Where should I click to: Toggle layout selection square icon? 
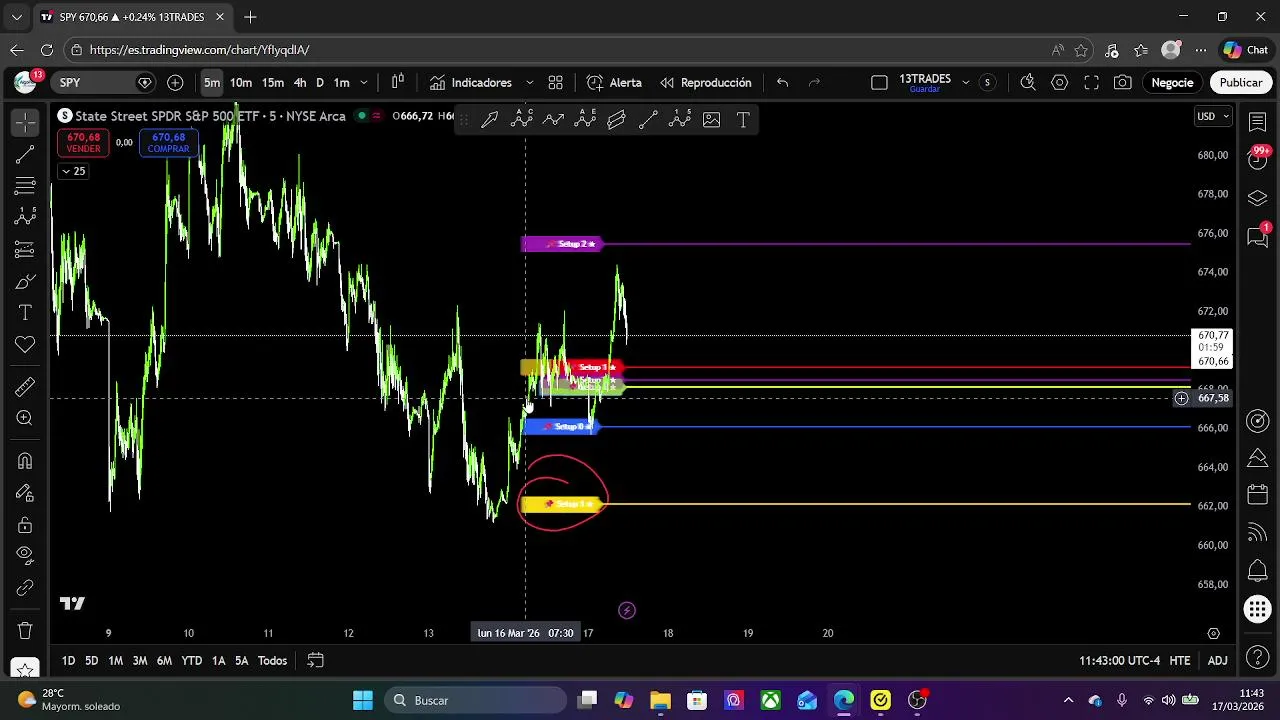point(879,83)
